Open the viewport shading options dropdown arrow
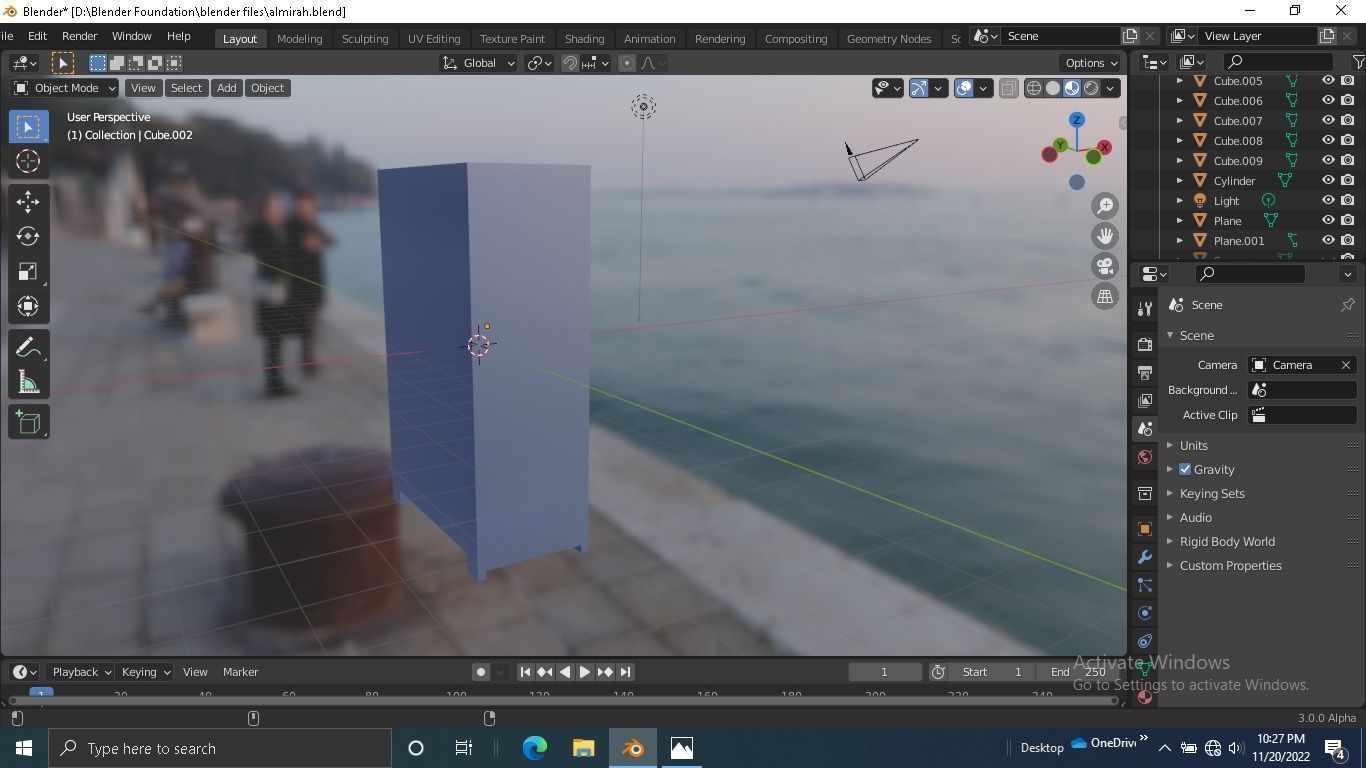Image resolution: width=1366 pixels, height=768 pixels. pyautogui.click(x=1110, y=88)
